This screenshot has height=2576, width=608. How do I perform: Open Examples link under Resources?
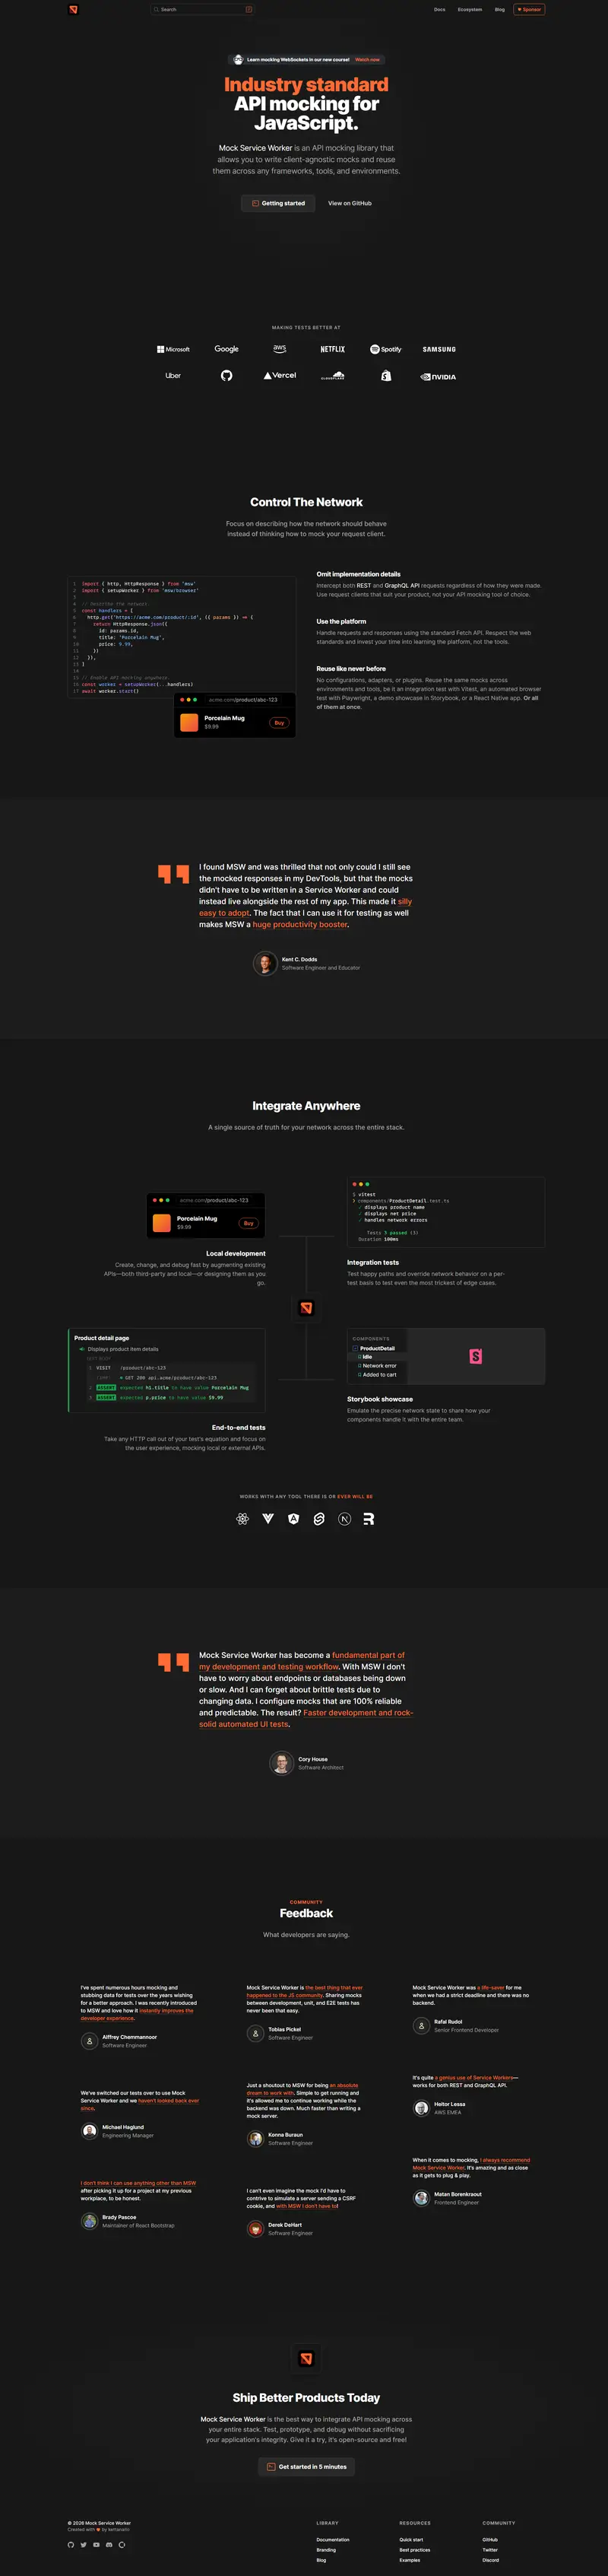click(x=410, y=2559)
